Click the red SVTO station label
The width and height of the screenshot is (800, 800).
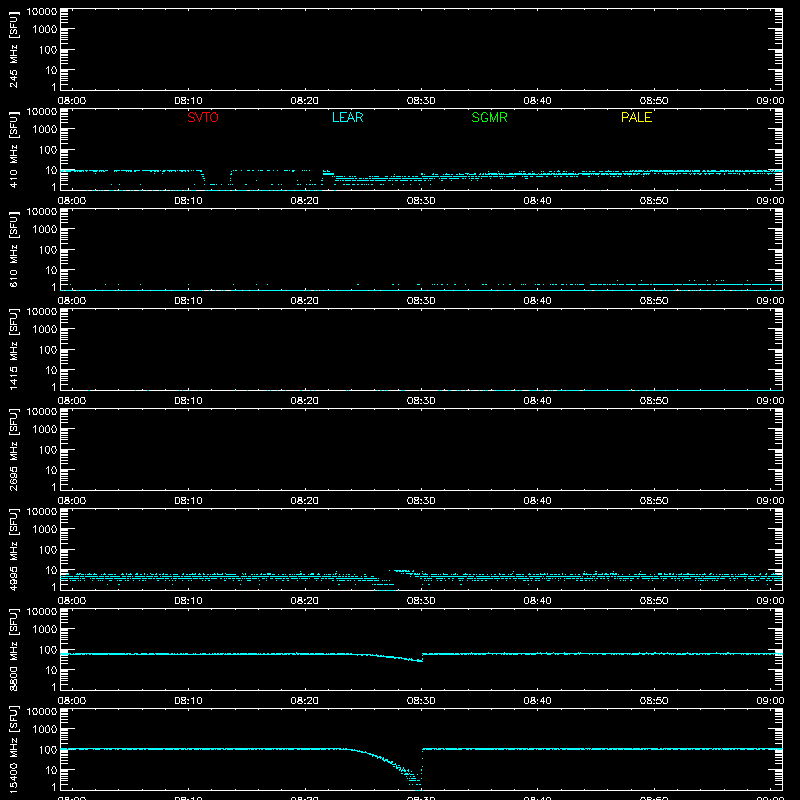tap(203, 117)
